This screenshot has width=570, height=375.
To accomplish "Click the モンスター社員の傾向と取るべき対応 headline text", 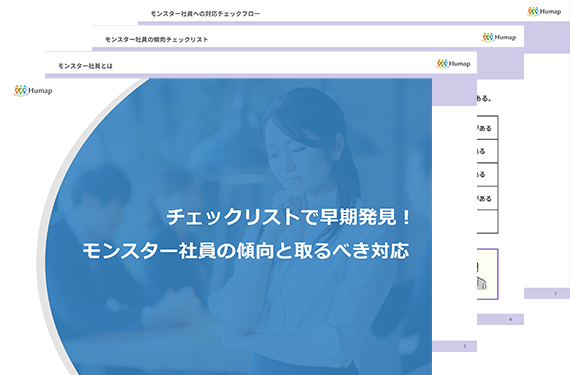I will [x=246, y=251].
